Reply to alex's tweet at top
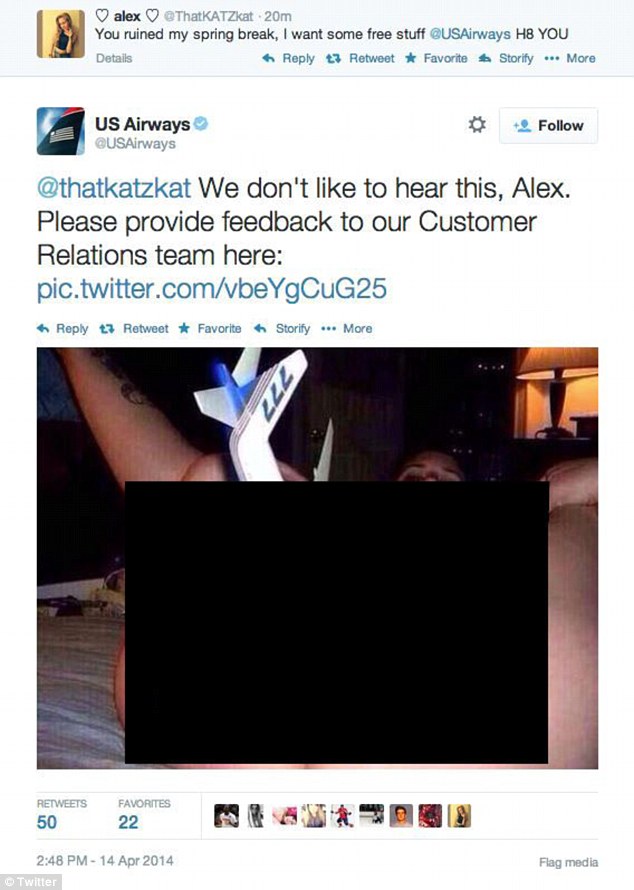This screenshot has height=890, width=634. (x=288, y=58)
